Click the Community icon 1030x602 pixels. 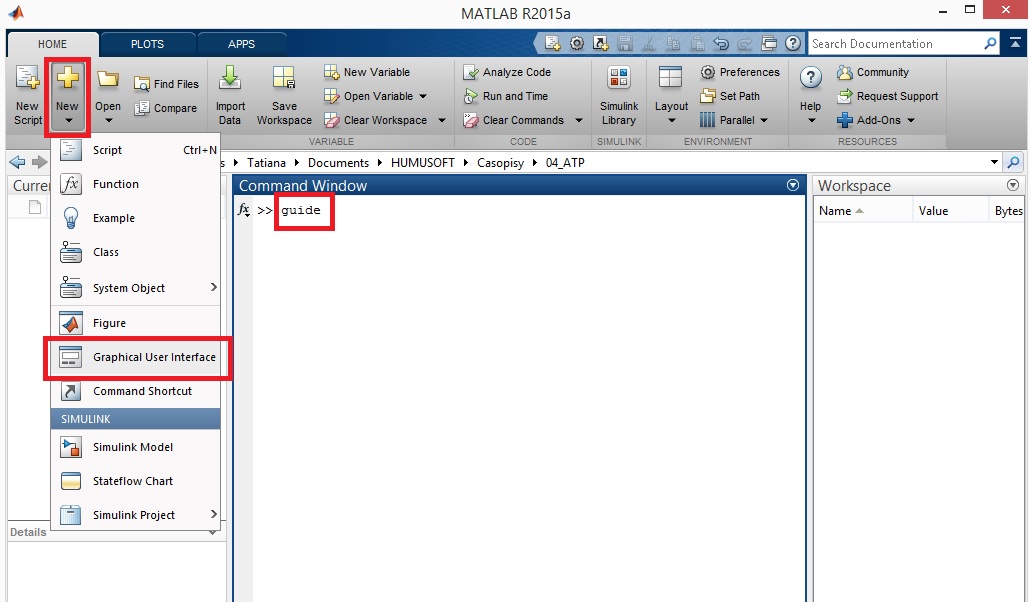[845, 72]
